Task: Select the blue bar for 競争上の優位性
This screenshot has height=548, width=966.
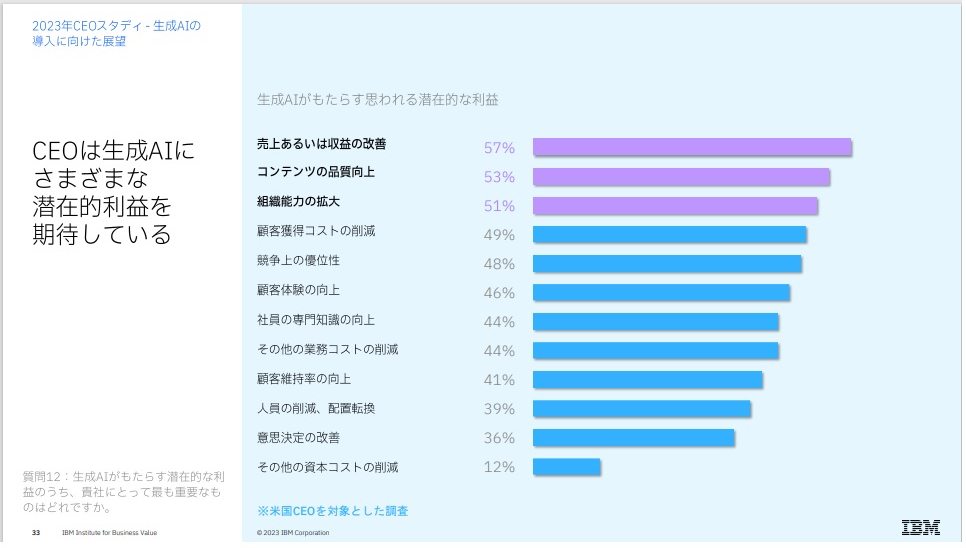Action: click(x=667, y=264)
